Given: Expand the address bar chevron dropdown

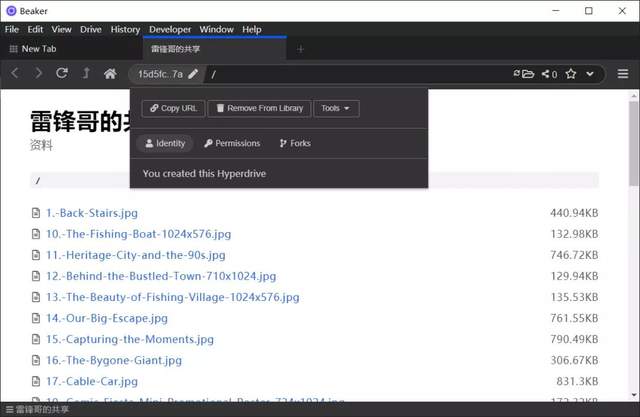Looking at the screenshot, I should (590, 74).
